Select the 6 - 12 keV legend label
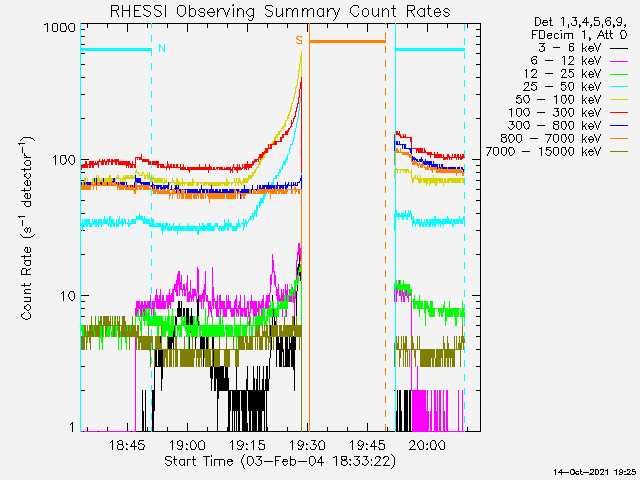 pos(566,61)
